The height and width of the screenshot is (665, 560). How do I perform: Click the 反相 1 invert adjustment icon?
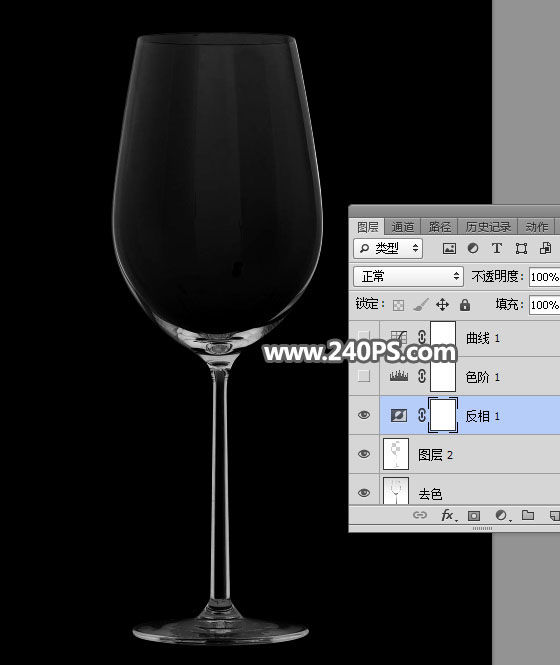(x=399, y=415)
